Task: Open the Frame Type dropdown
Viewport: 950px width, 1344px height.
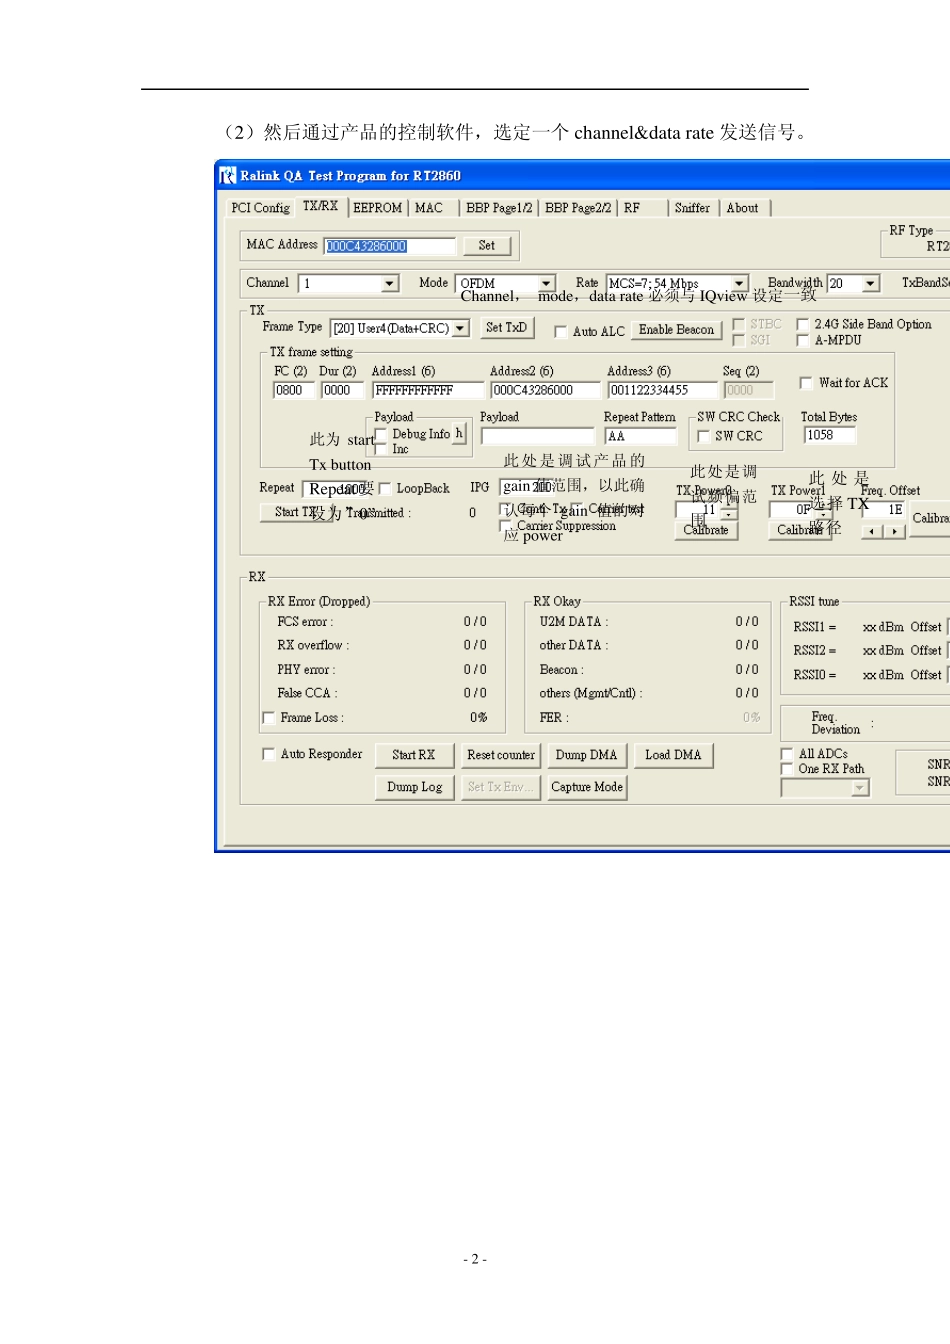Action: pyautogui.click(x=460, y=329)
